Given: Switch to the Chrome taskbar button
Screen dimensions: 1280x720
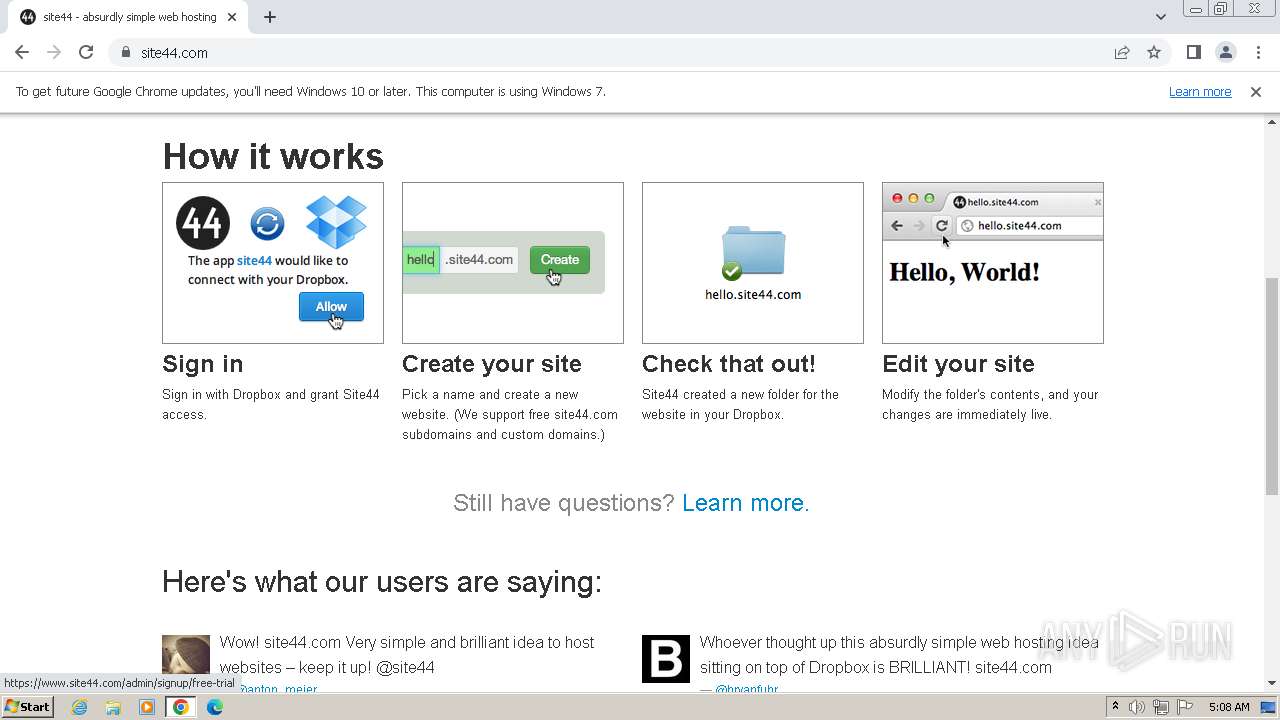Looking at the screenshot, I should (181, 707).
